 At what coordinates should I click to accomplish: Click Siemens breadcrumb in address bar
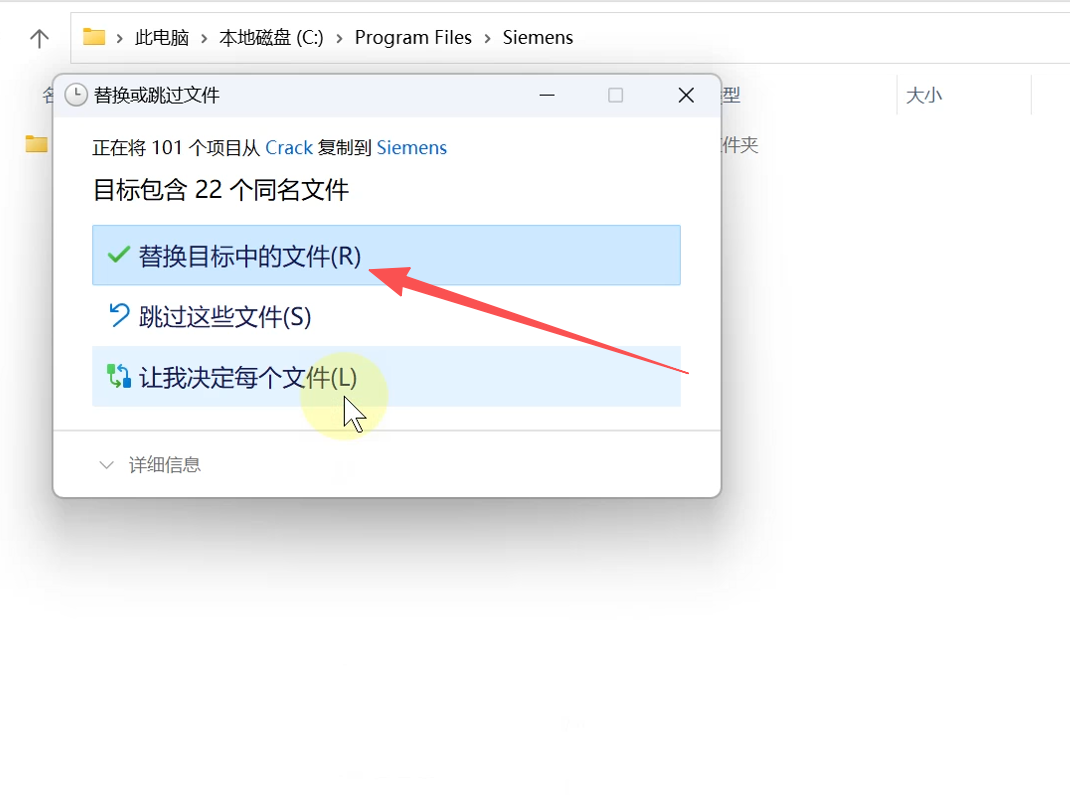(538, 38)
